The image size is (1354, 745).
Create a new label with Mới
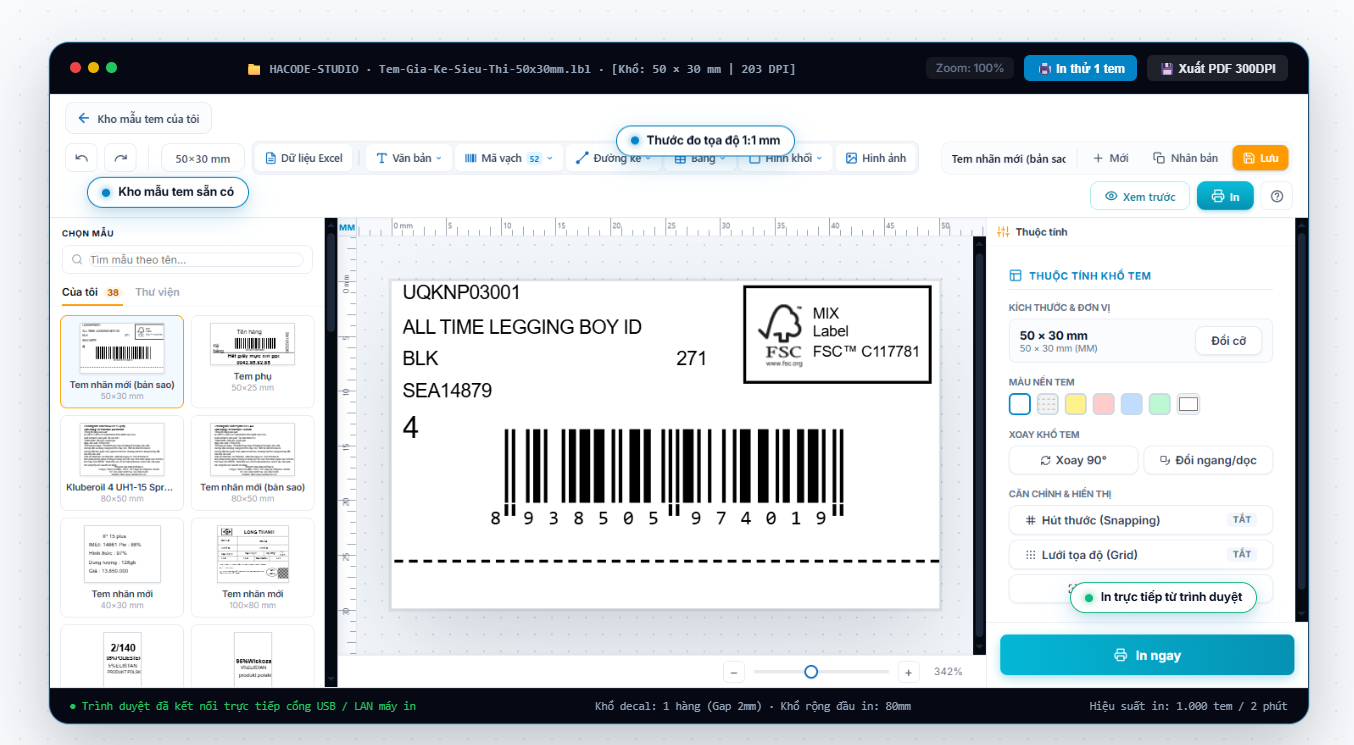1110,158
